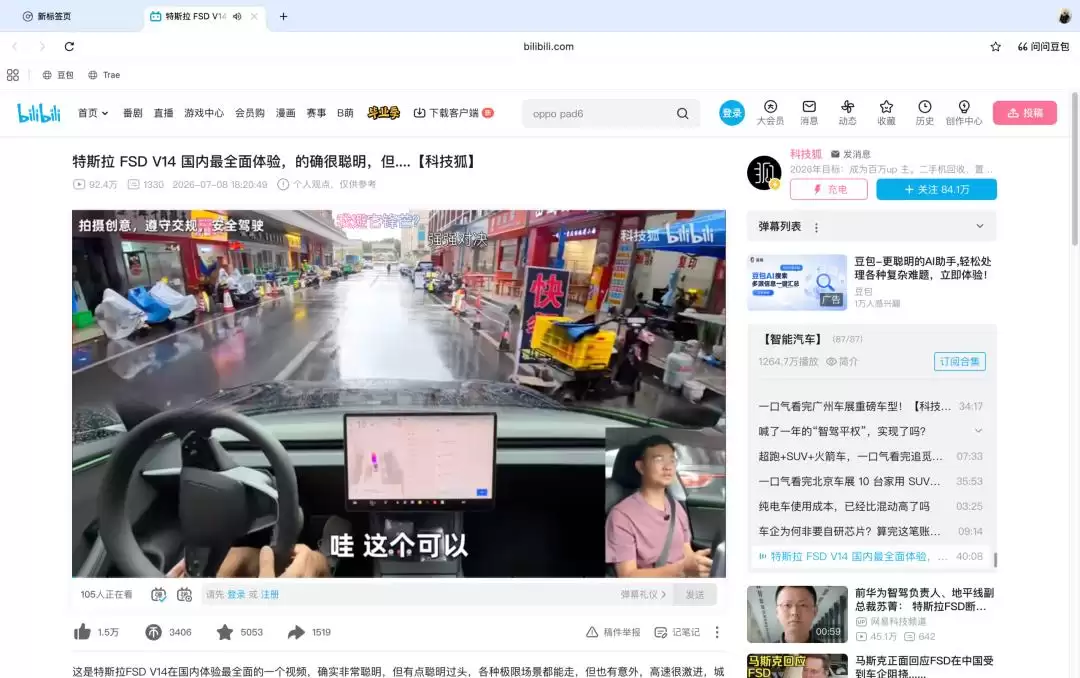
Task: Click the 关注 follow button
Action: (936, 189)
